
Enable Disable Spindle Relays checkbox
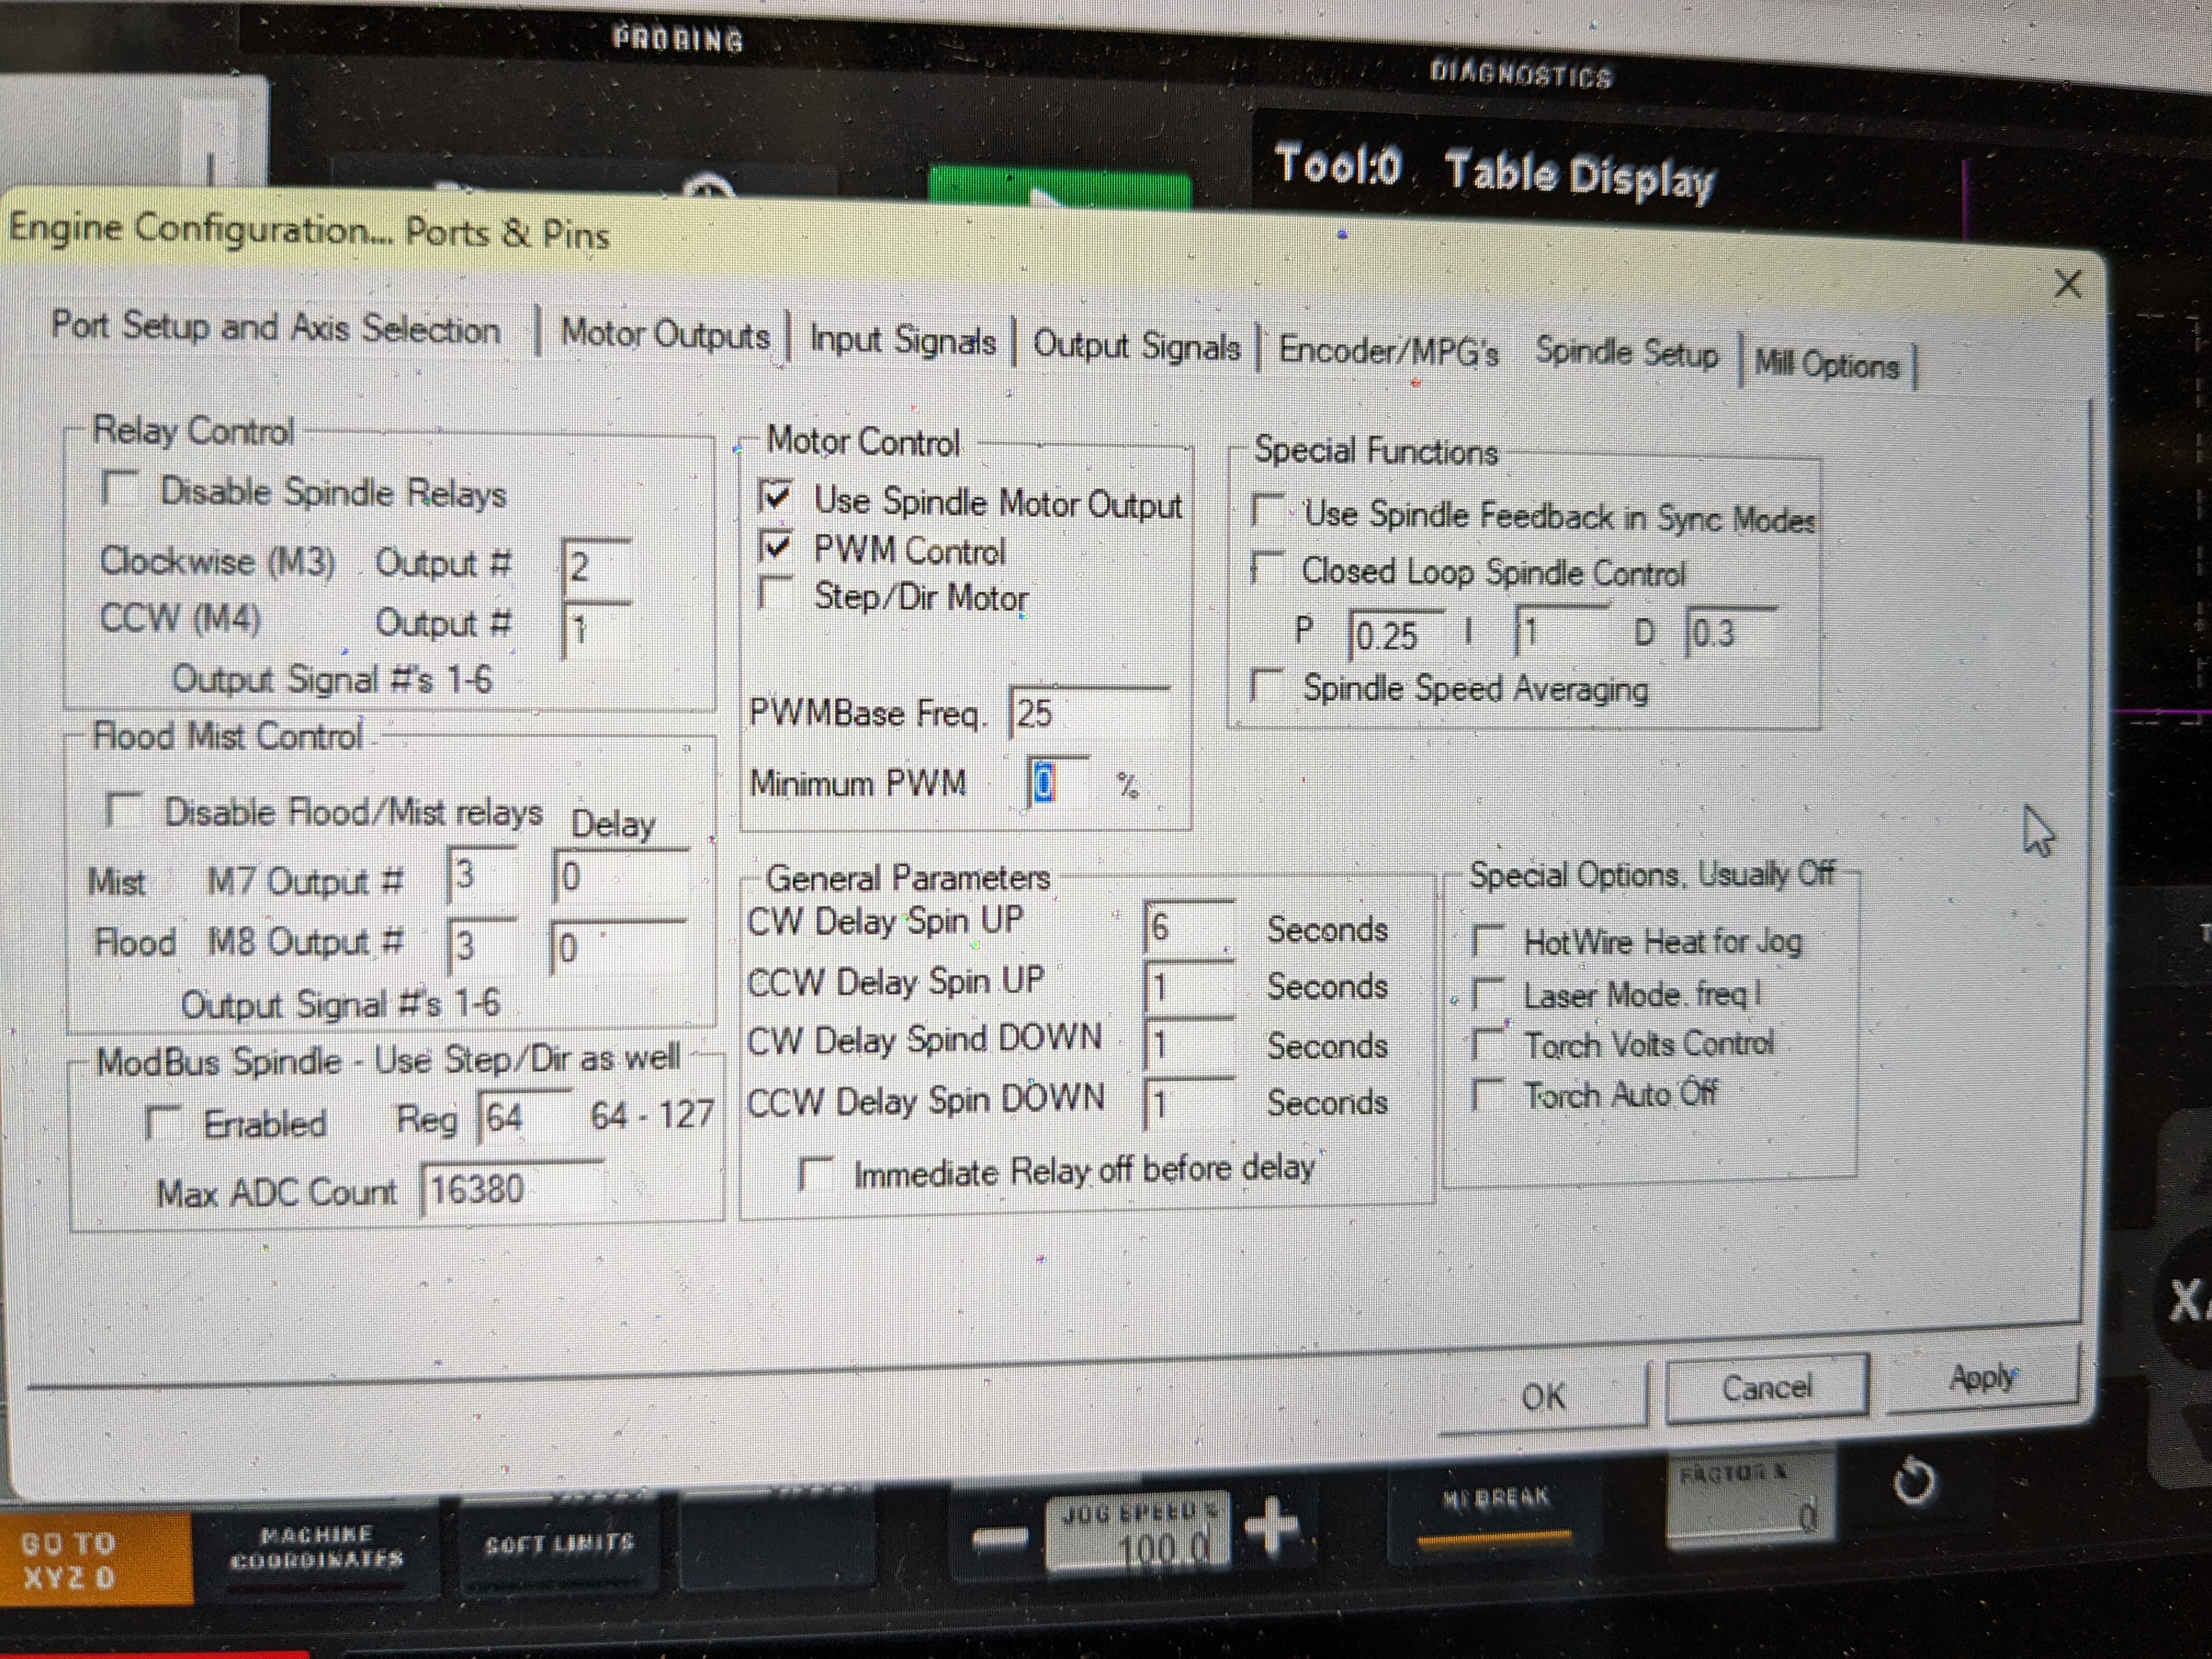[x=120, y=489]
